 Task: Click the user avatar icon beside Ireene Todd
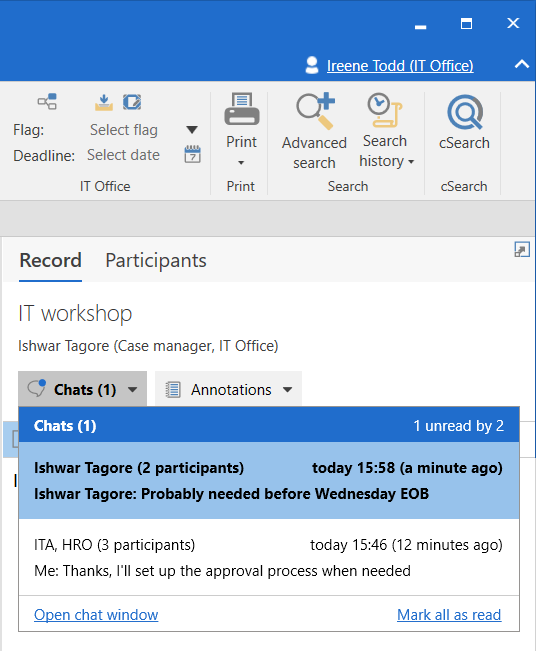pos(312,65)
